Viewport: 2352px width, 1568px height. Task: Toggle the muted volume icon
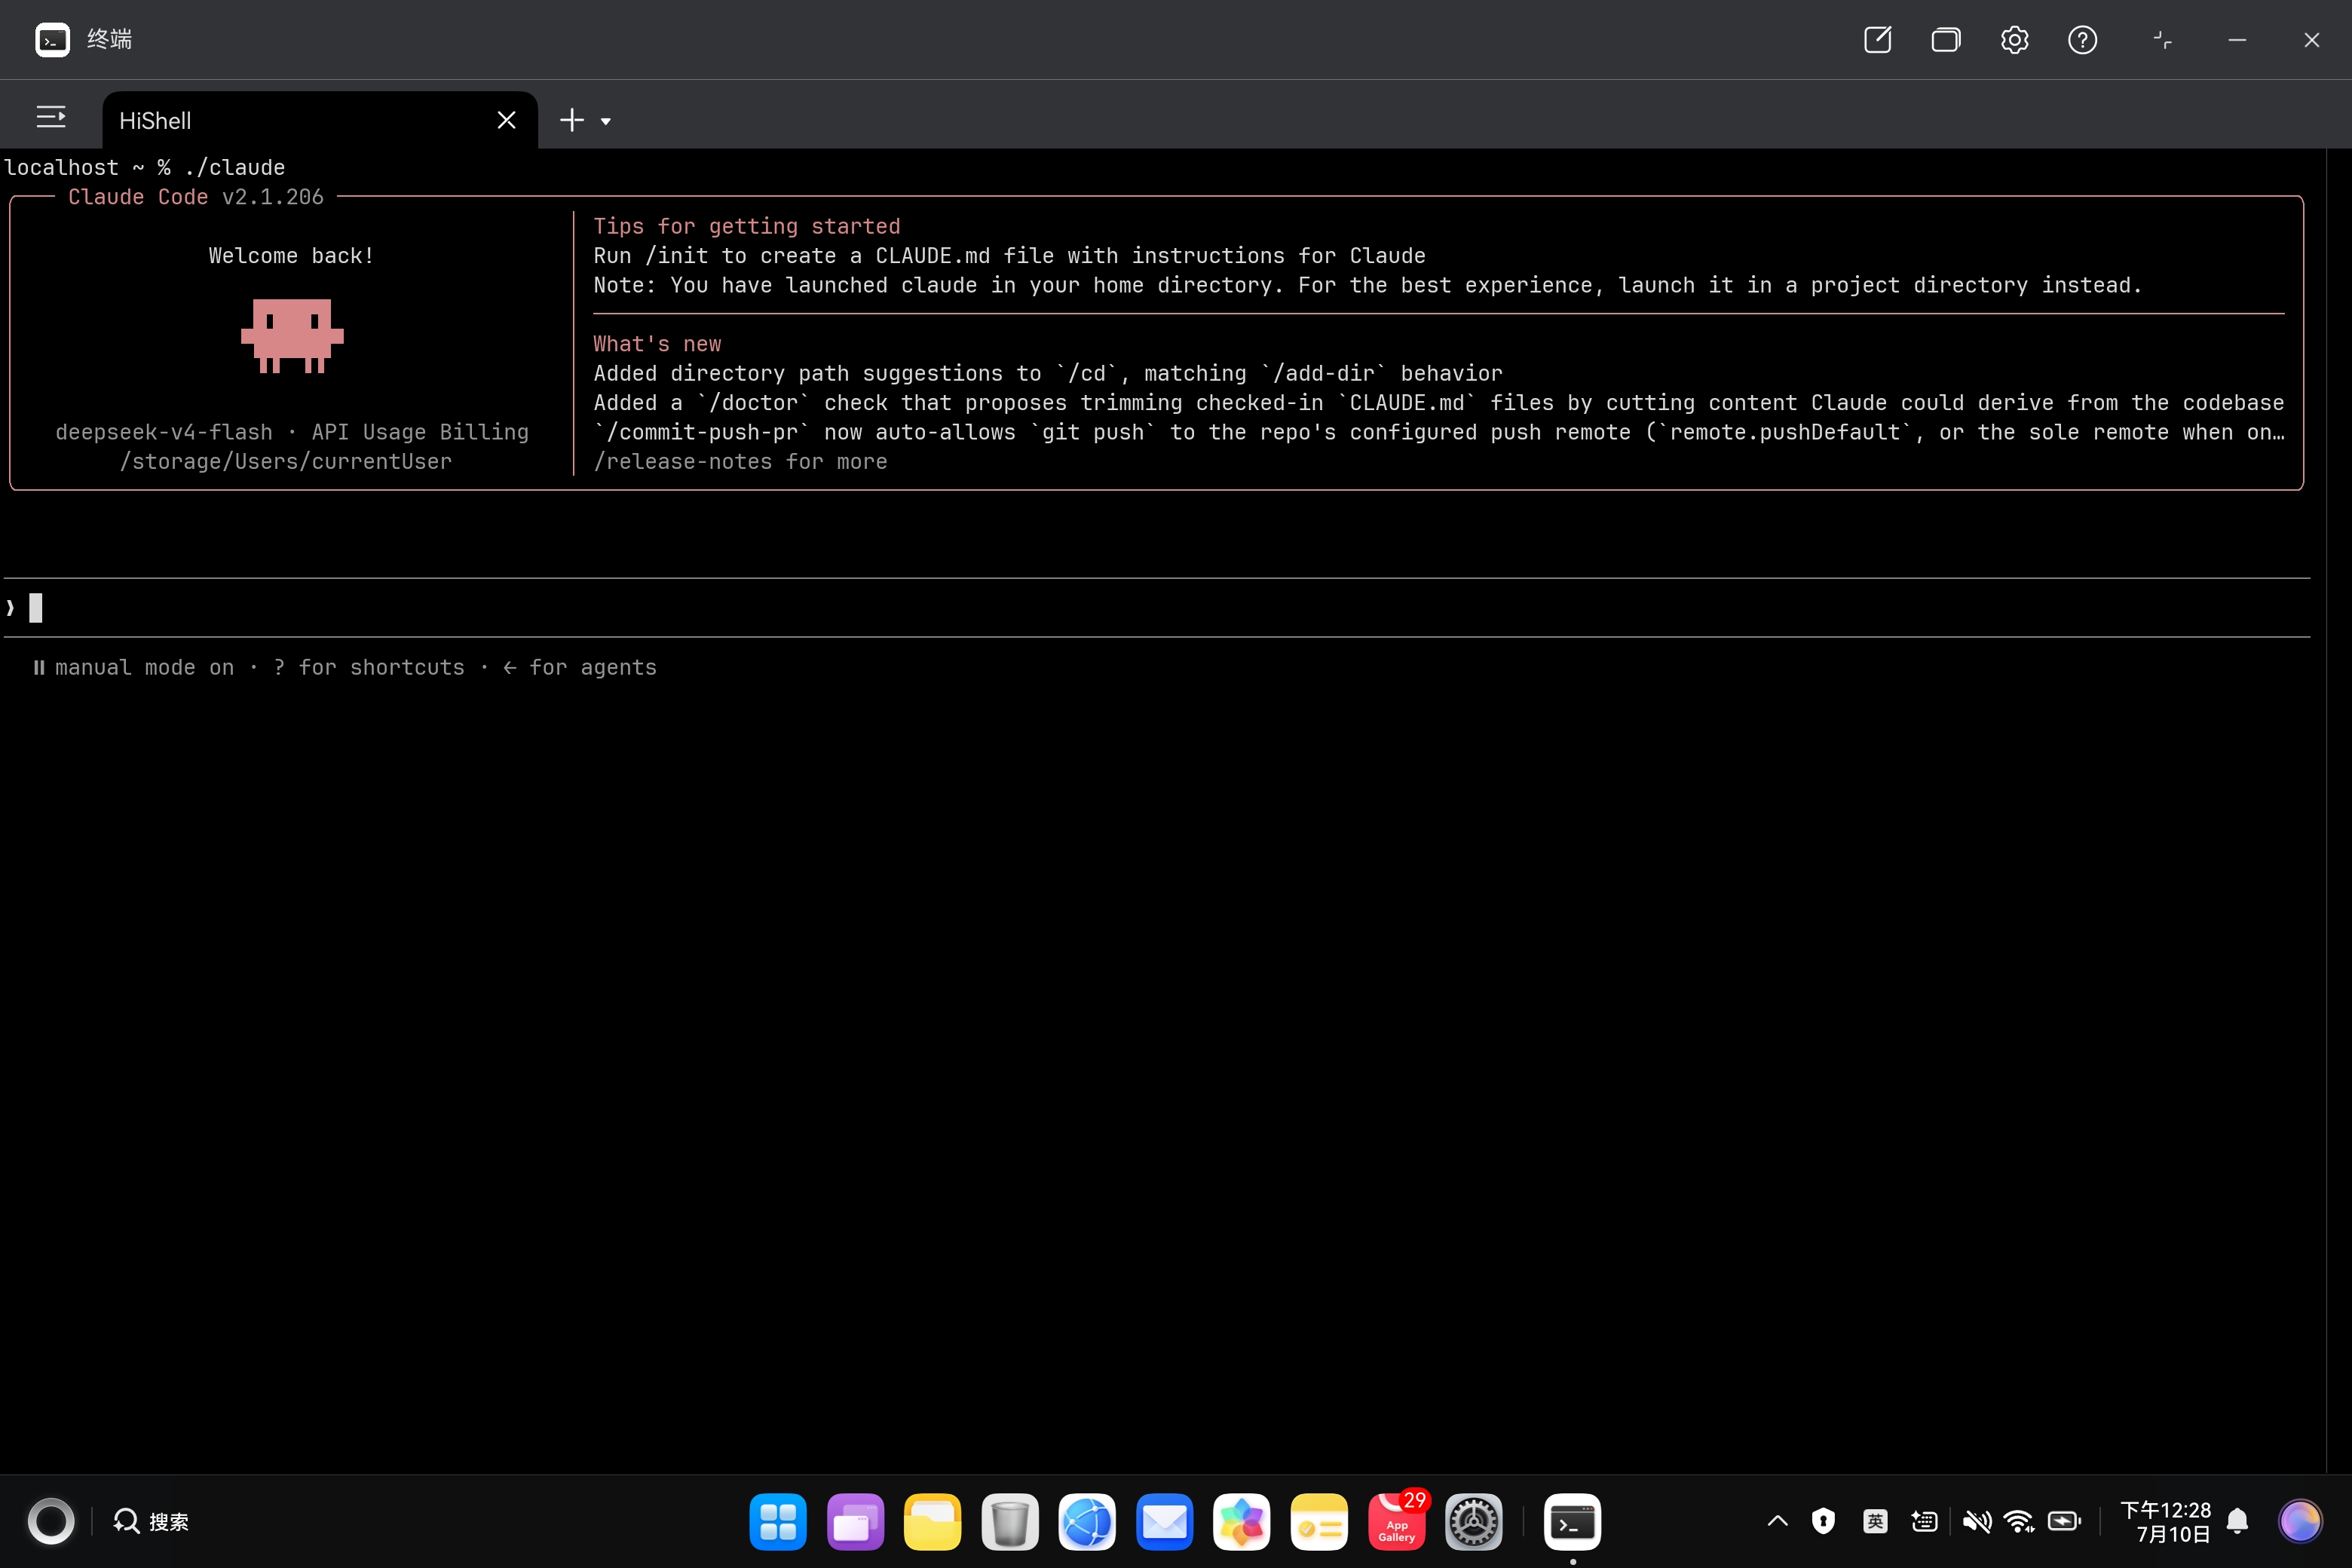[x=1976, y=1521]
